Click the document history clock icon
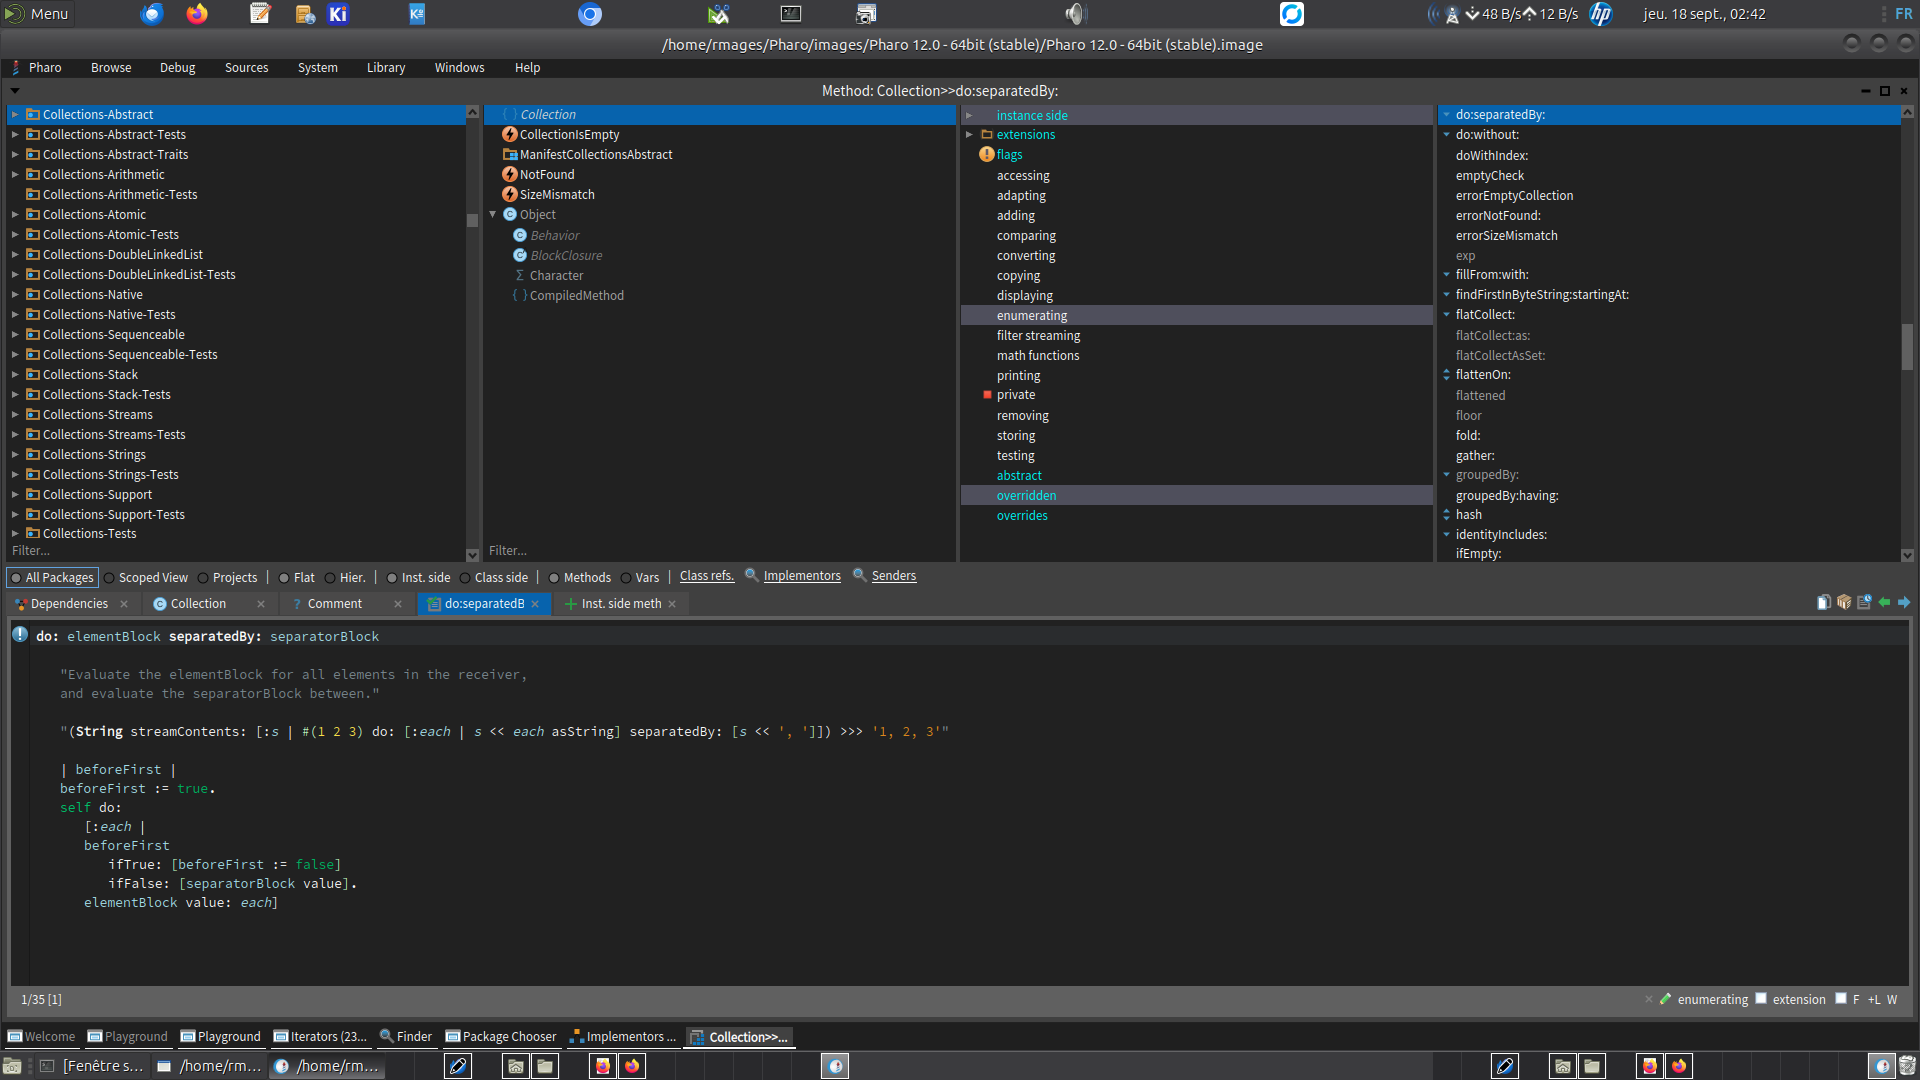 pyautogui.click(x=1864, y=603)
